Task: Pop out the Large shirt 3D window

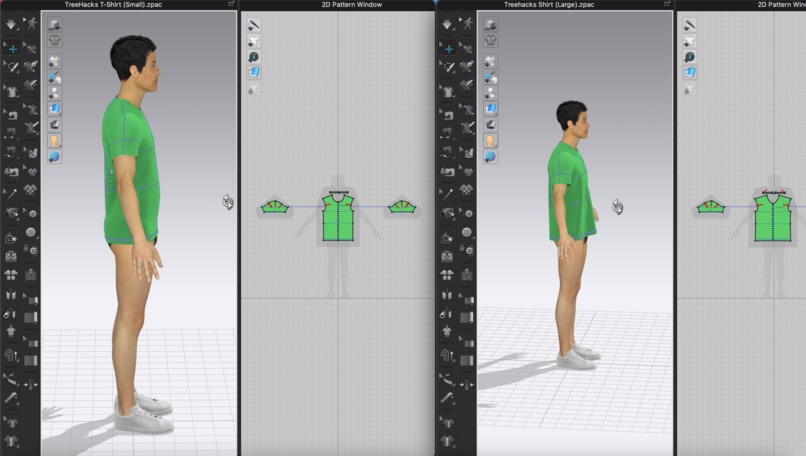Action: [x=667, y=4]
